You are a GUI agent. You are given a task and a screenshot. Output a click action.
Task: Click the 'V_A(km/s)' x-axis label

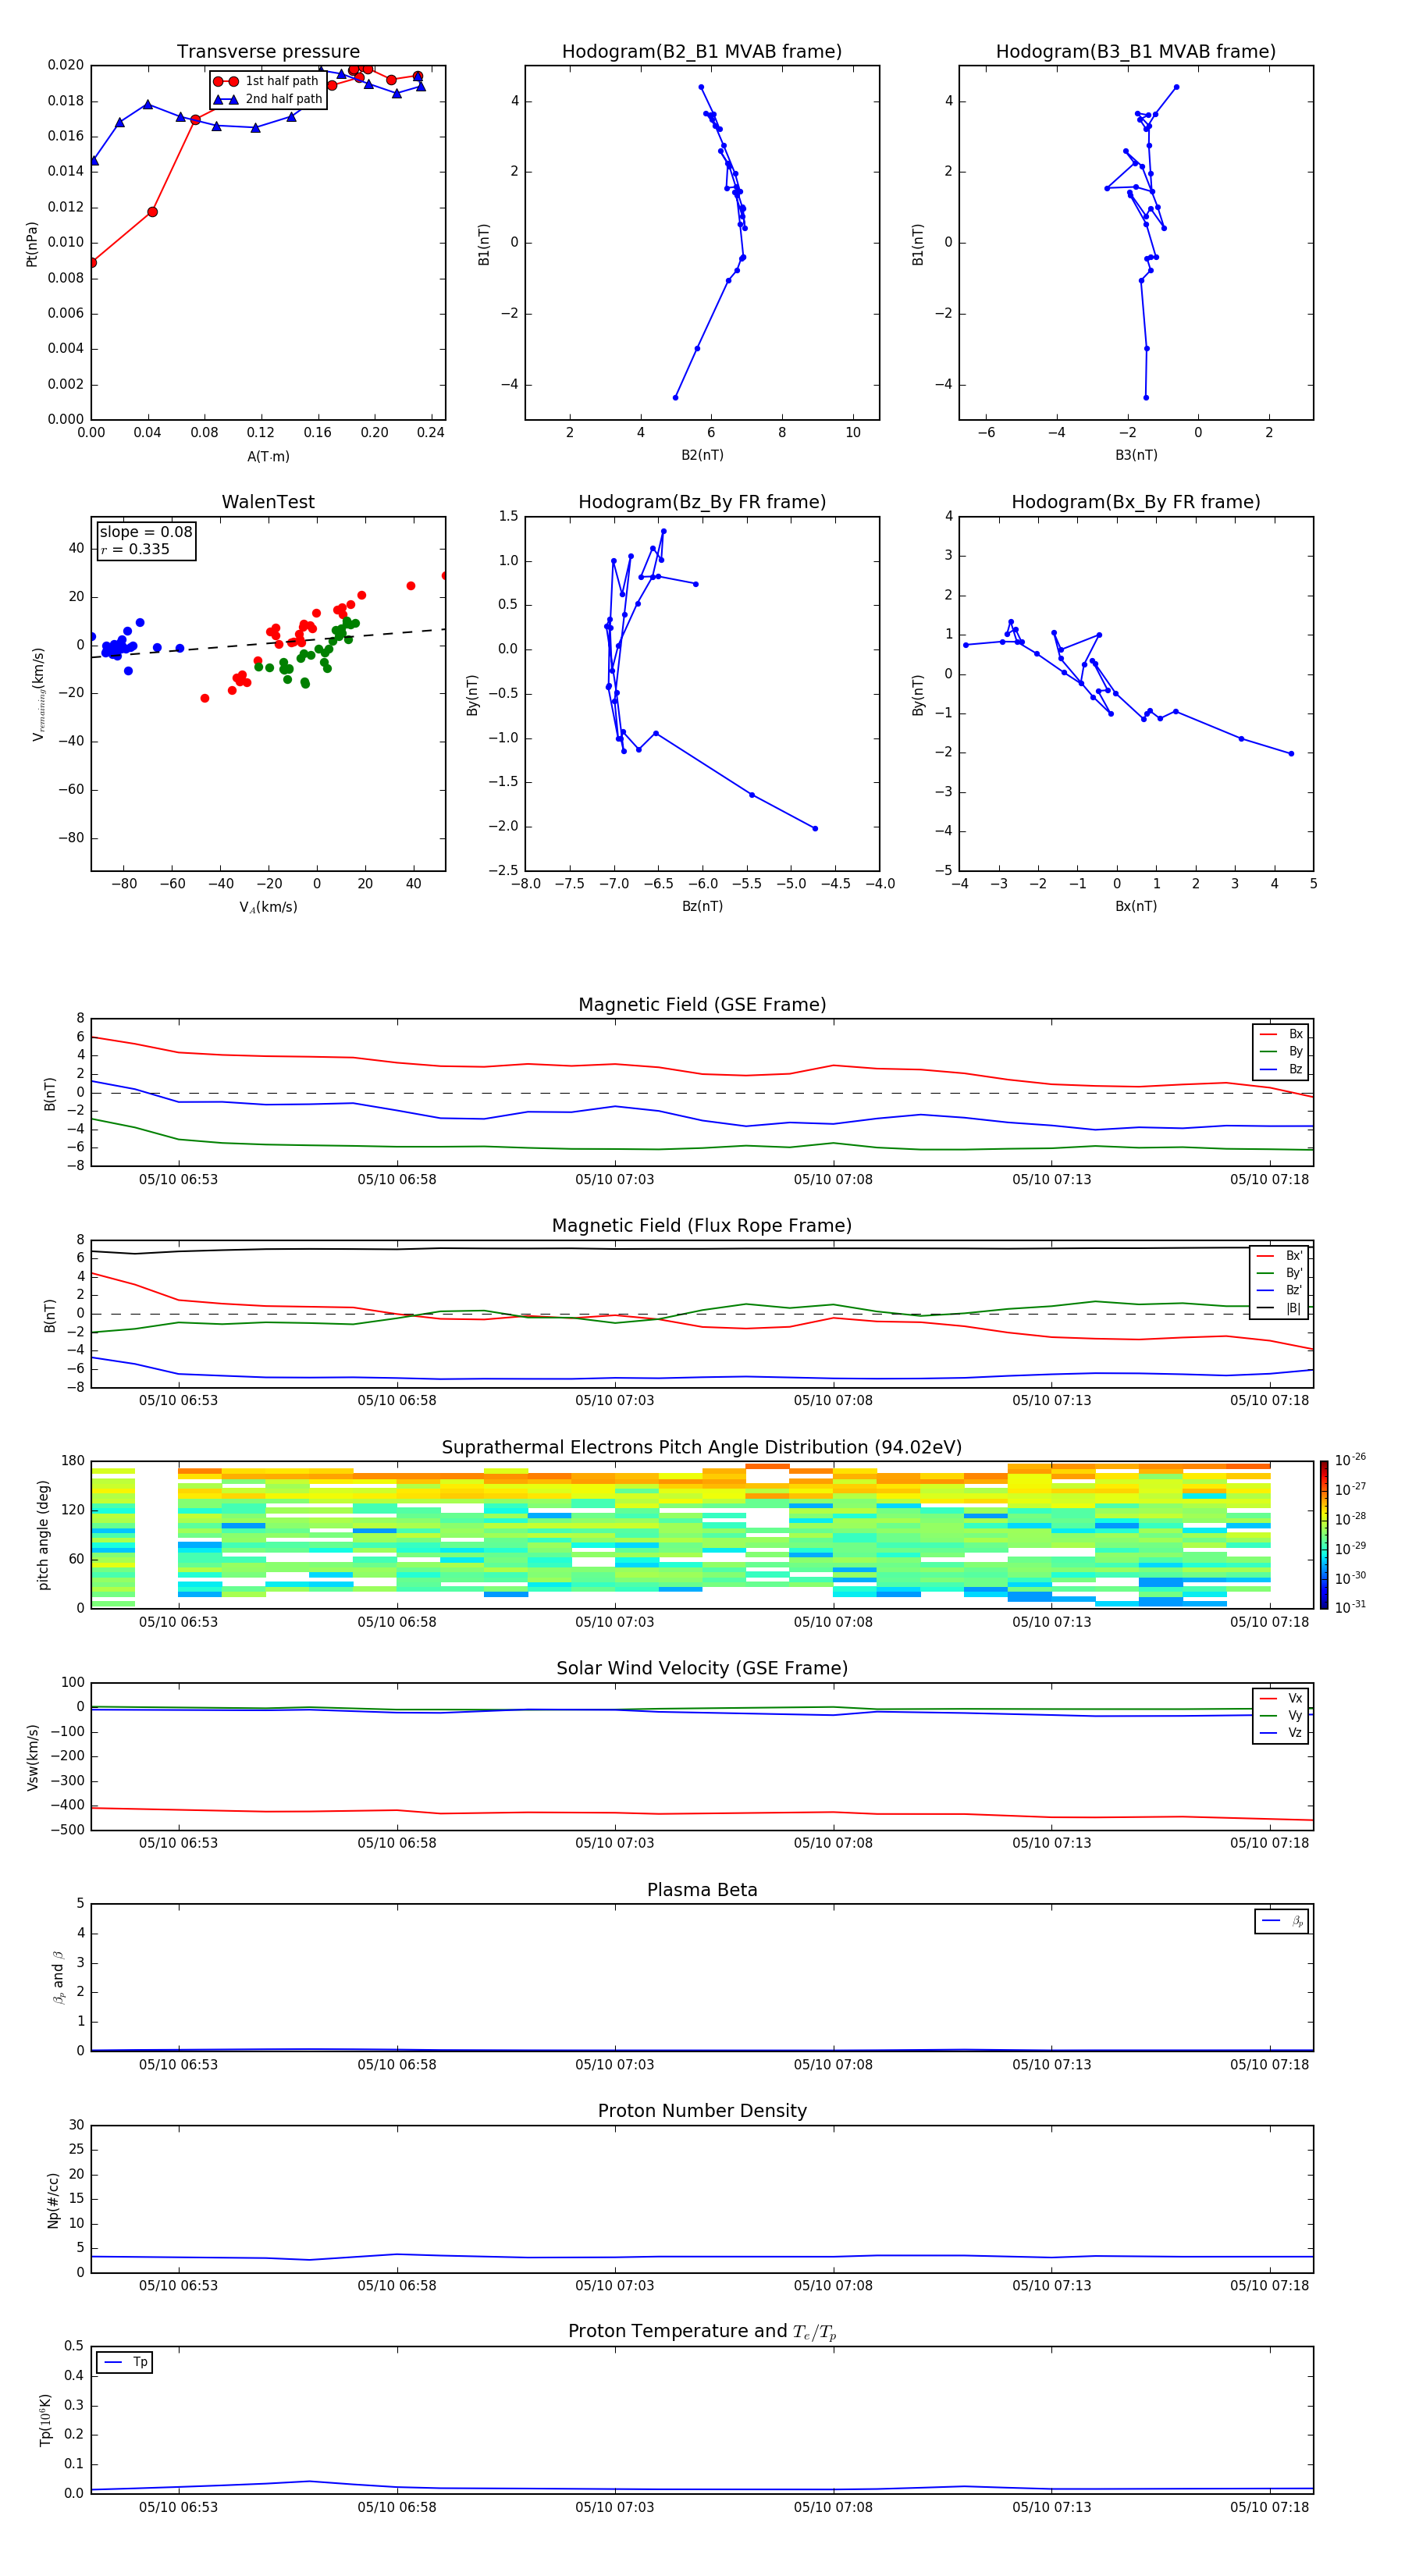[x=268, y=907]
